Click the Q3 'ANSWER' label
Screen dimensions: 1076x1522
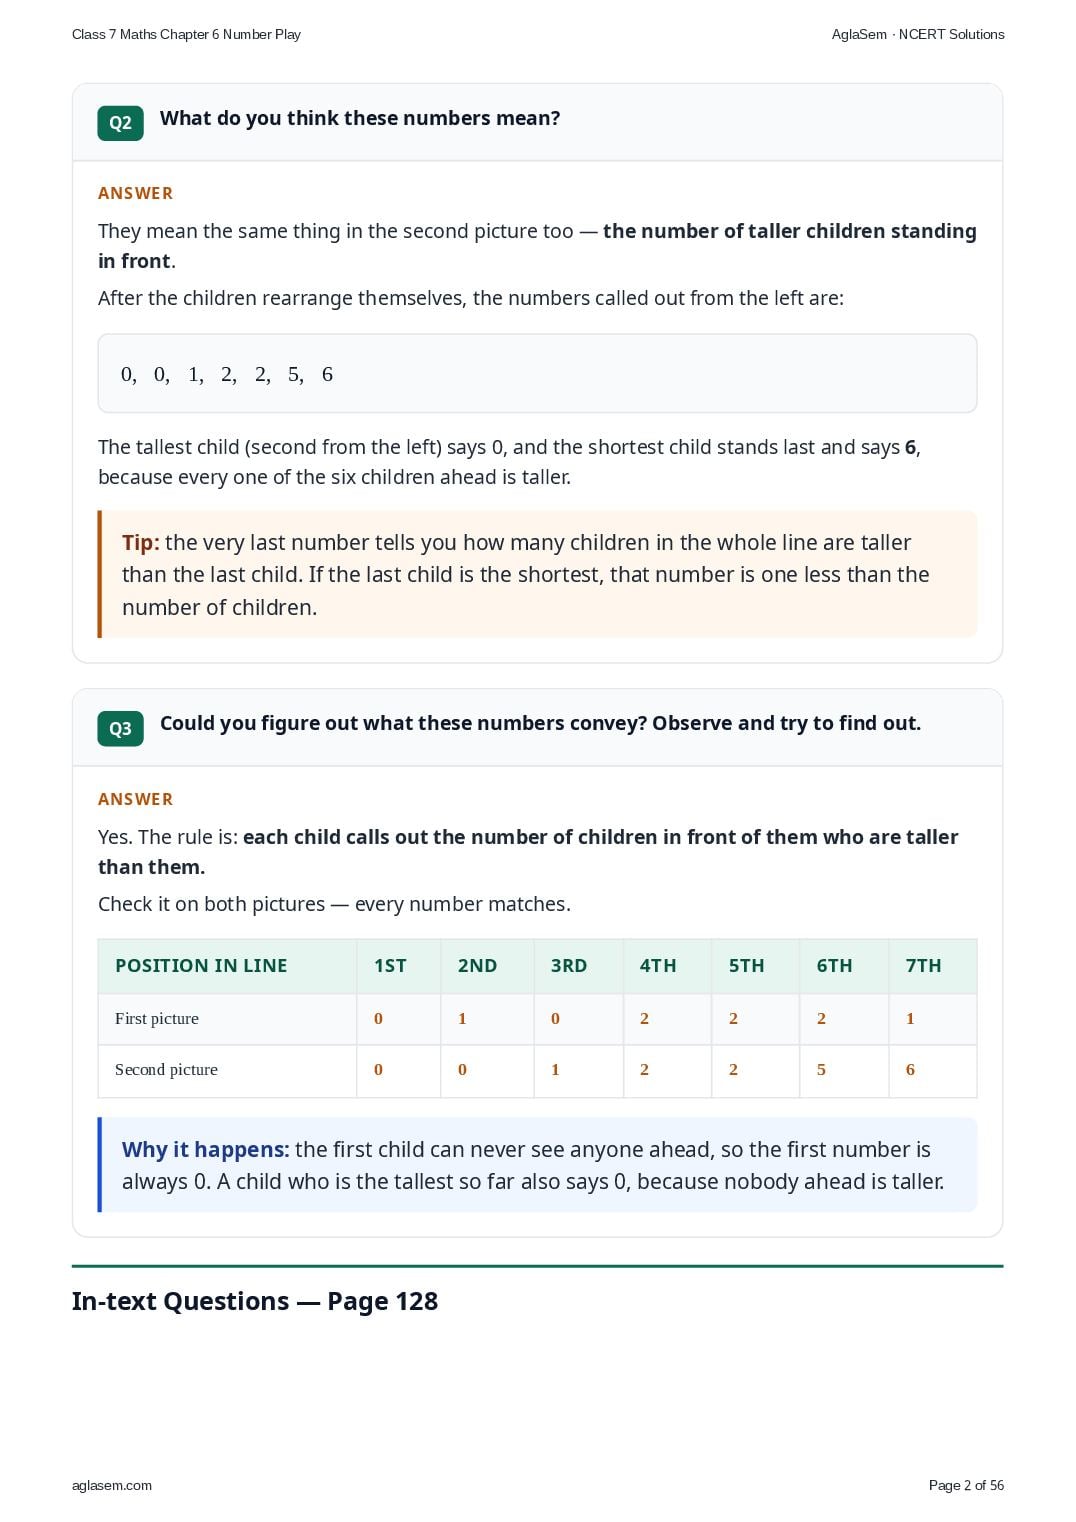[135, 799]
